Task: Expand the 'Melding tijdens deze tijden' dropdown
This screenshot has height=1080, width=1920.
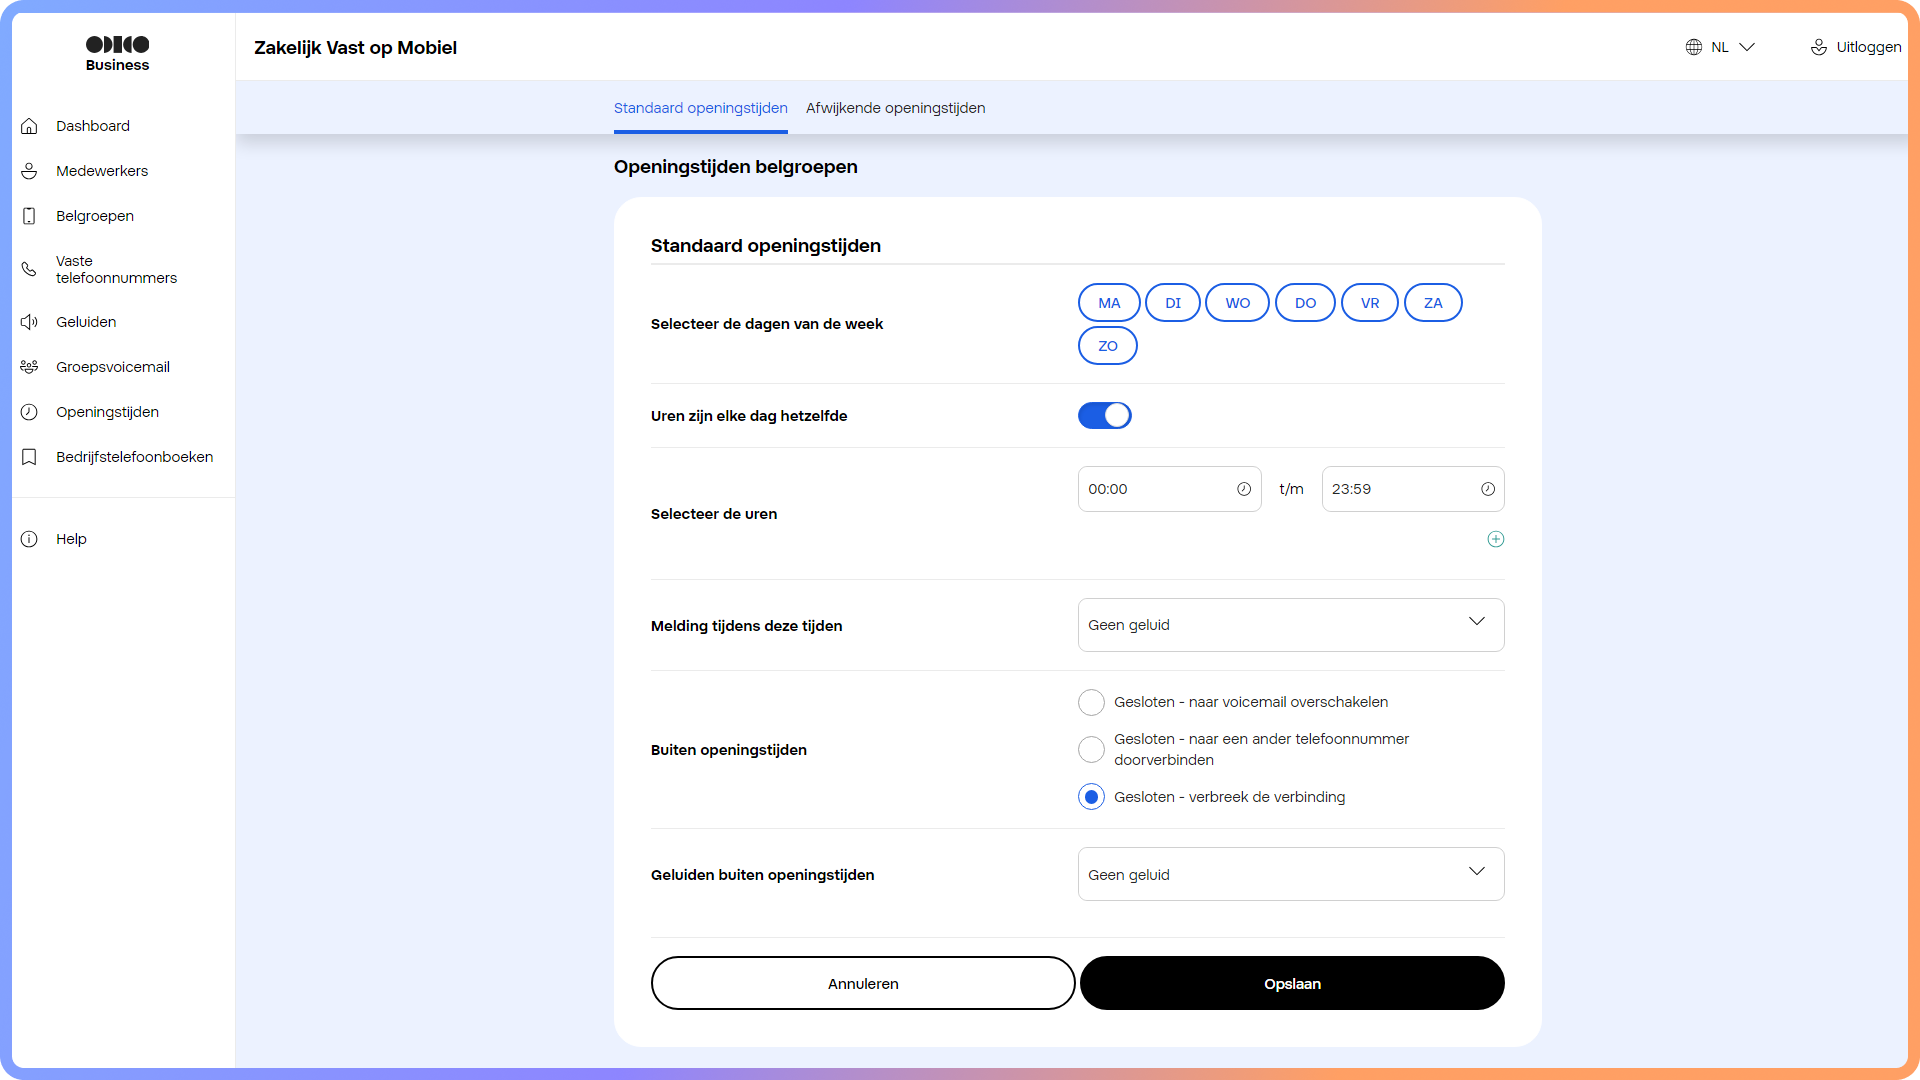Action: click(x=1290, y=625)
